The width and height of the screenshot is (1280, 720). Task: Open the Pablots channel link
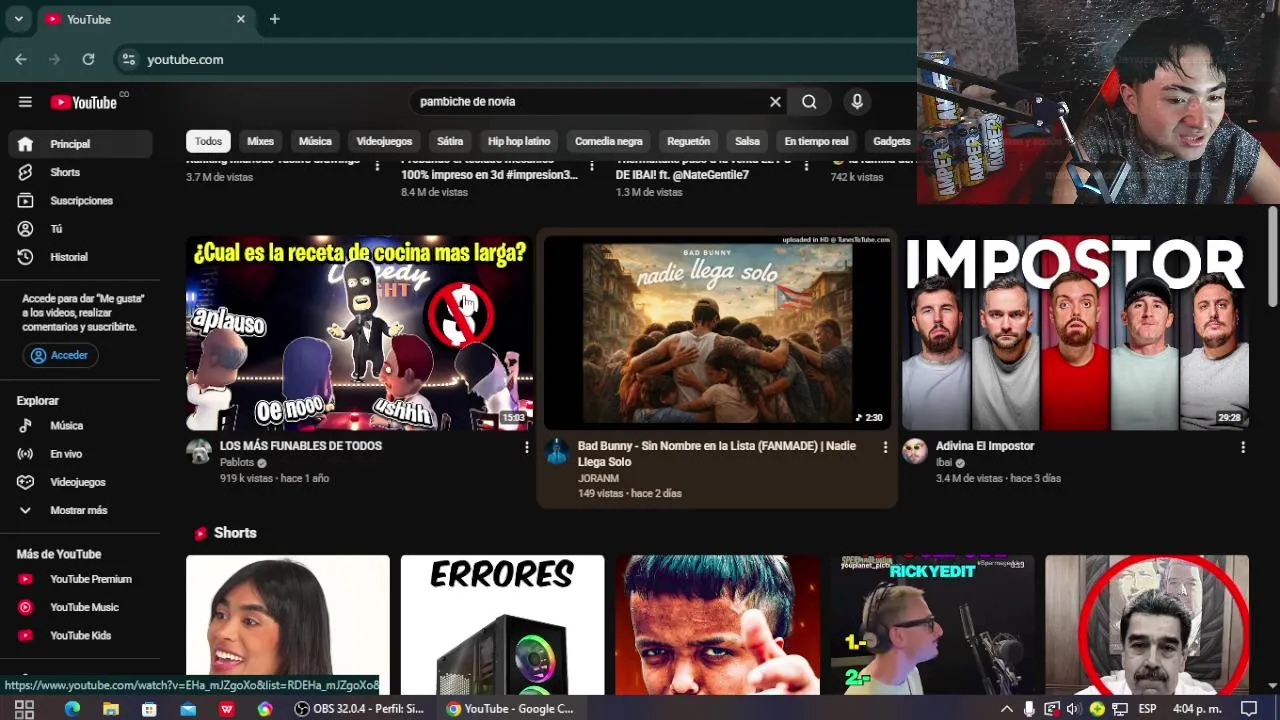(x=237, y=463)
